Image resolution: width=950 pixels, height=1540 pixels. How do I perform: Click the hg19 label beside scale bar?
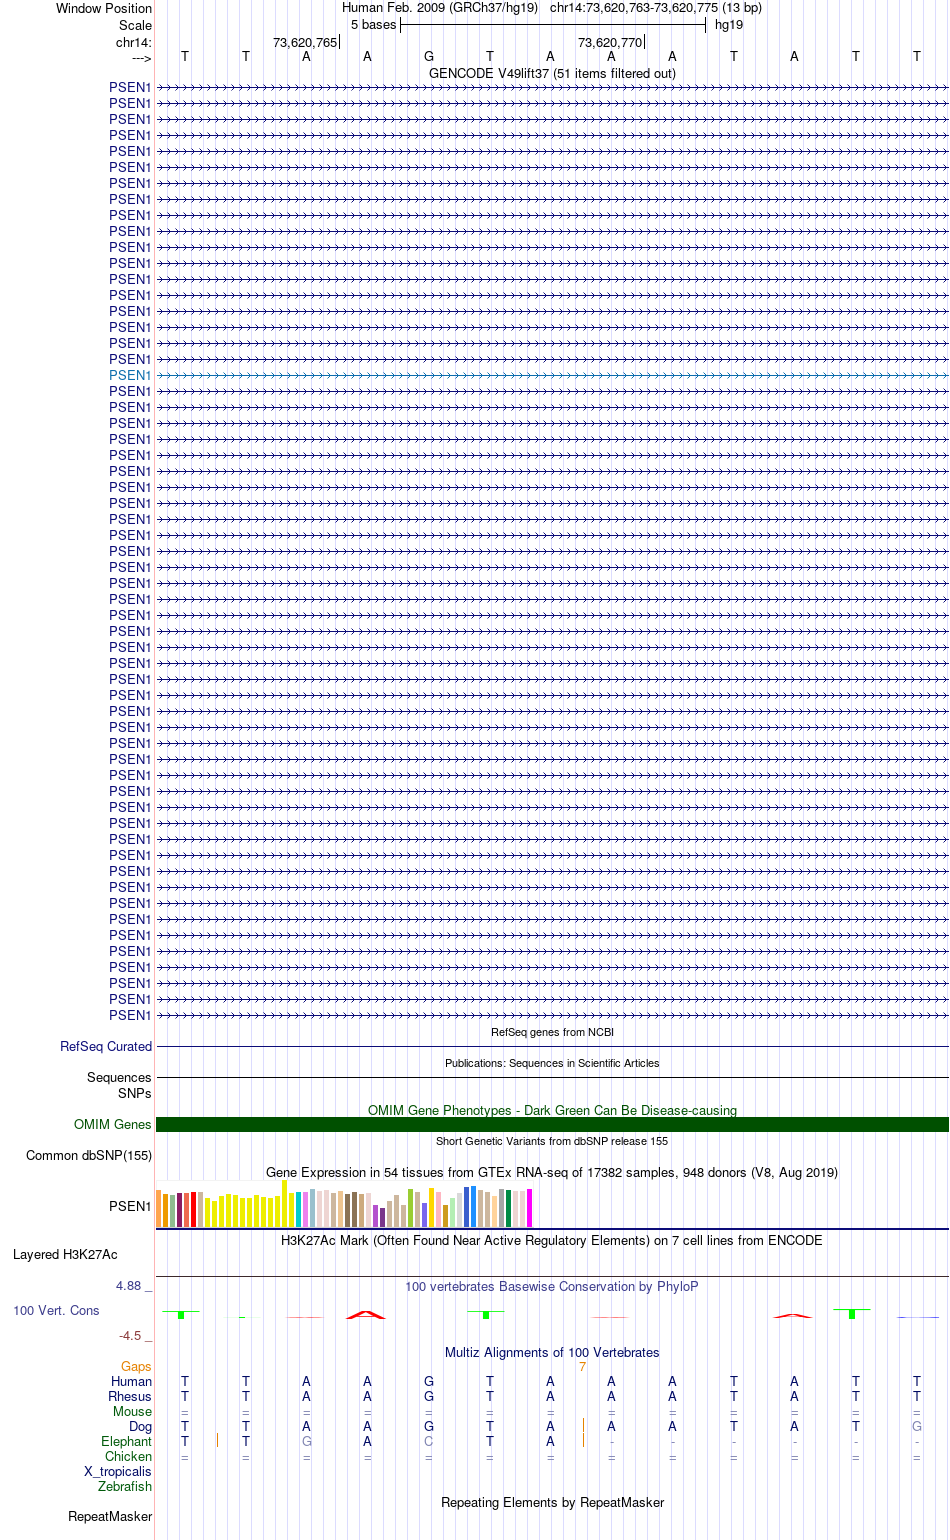pyautogui.click(x=729, y=24)
